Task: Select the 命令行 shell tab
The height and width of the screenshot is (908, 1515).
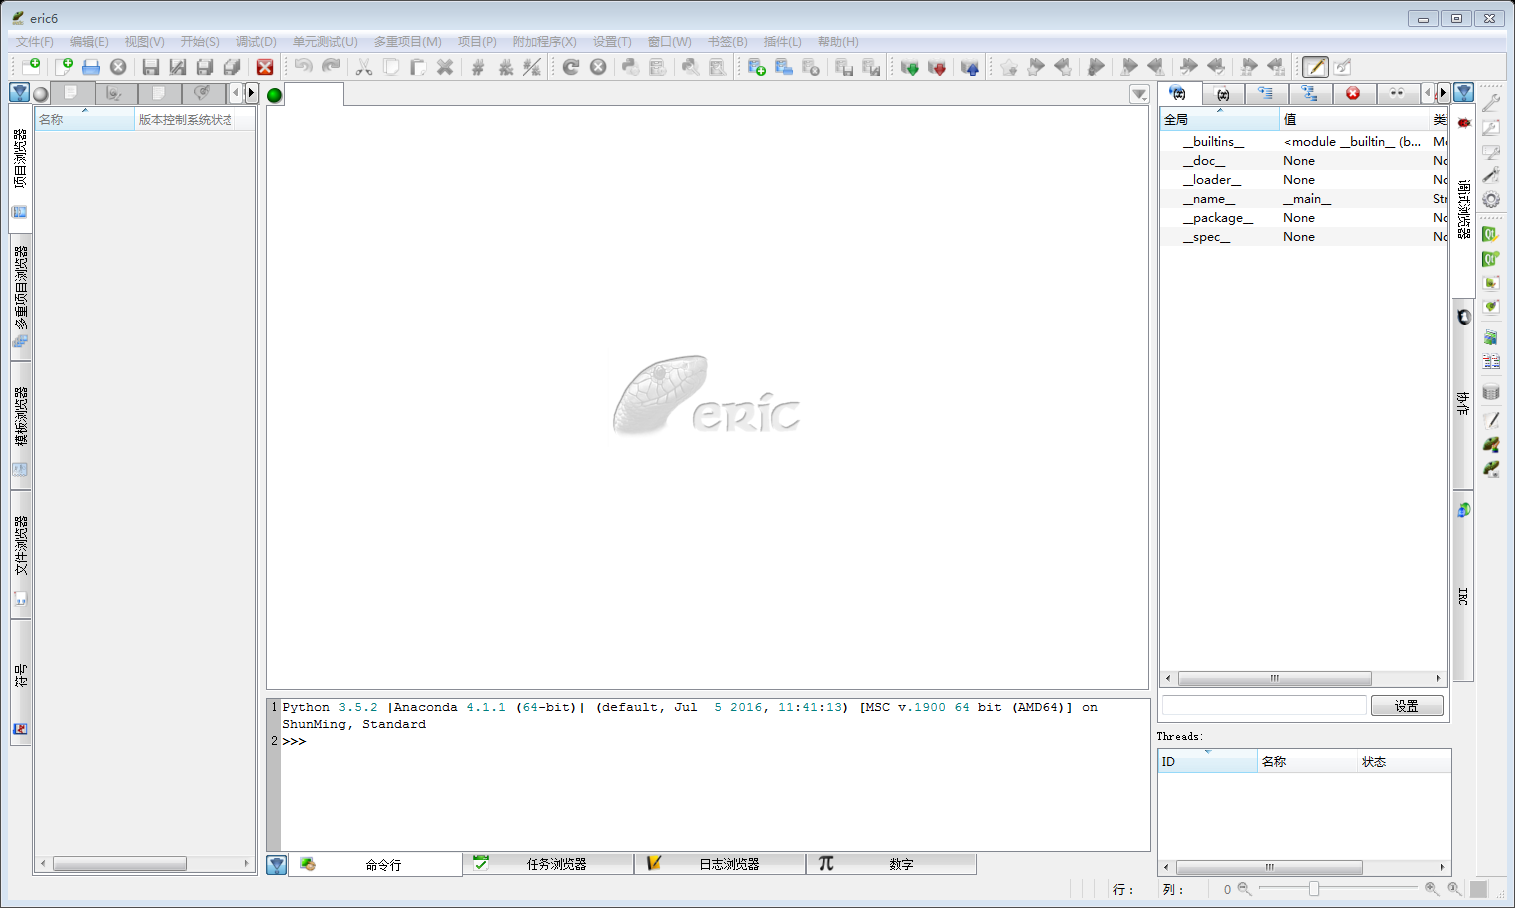Action: (x=375, y=864)
